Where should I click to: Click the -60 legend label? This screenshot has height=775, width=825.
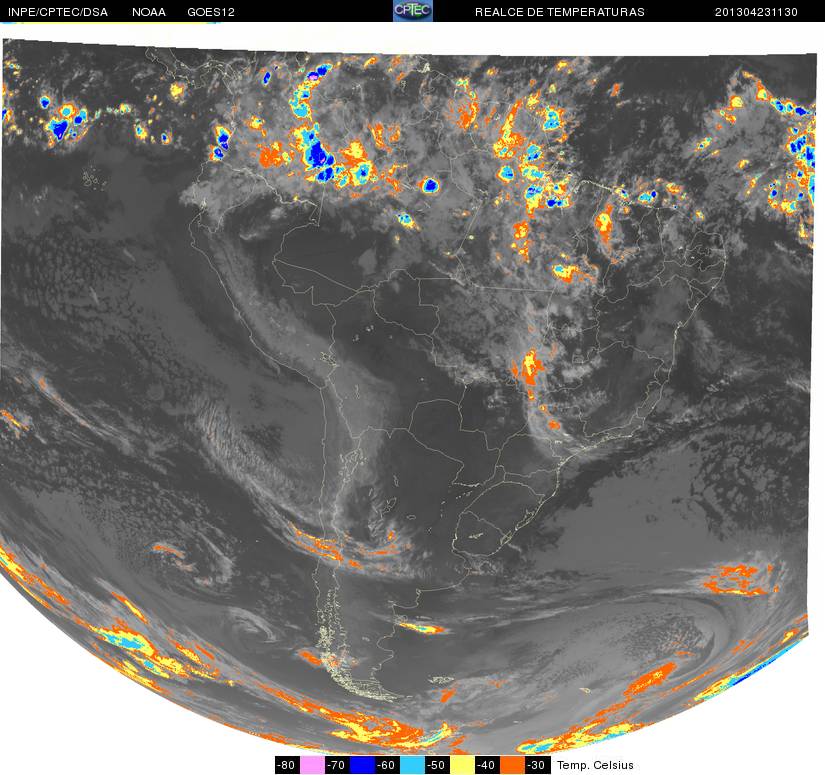point(387,765)
